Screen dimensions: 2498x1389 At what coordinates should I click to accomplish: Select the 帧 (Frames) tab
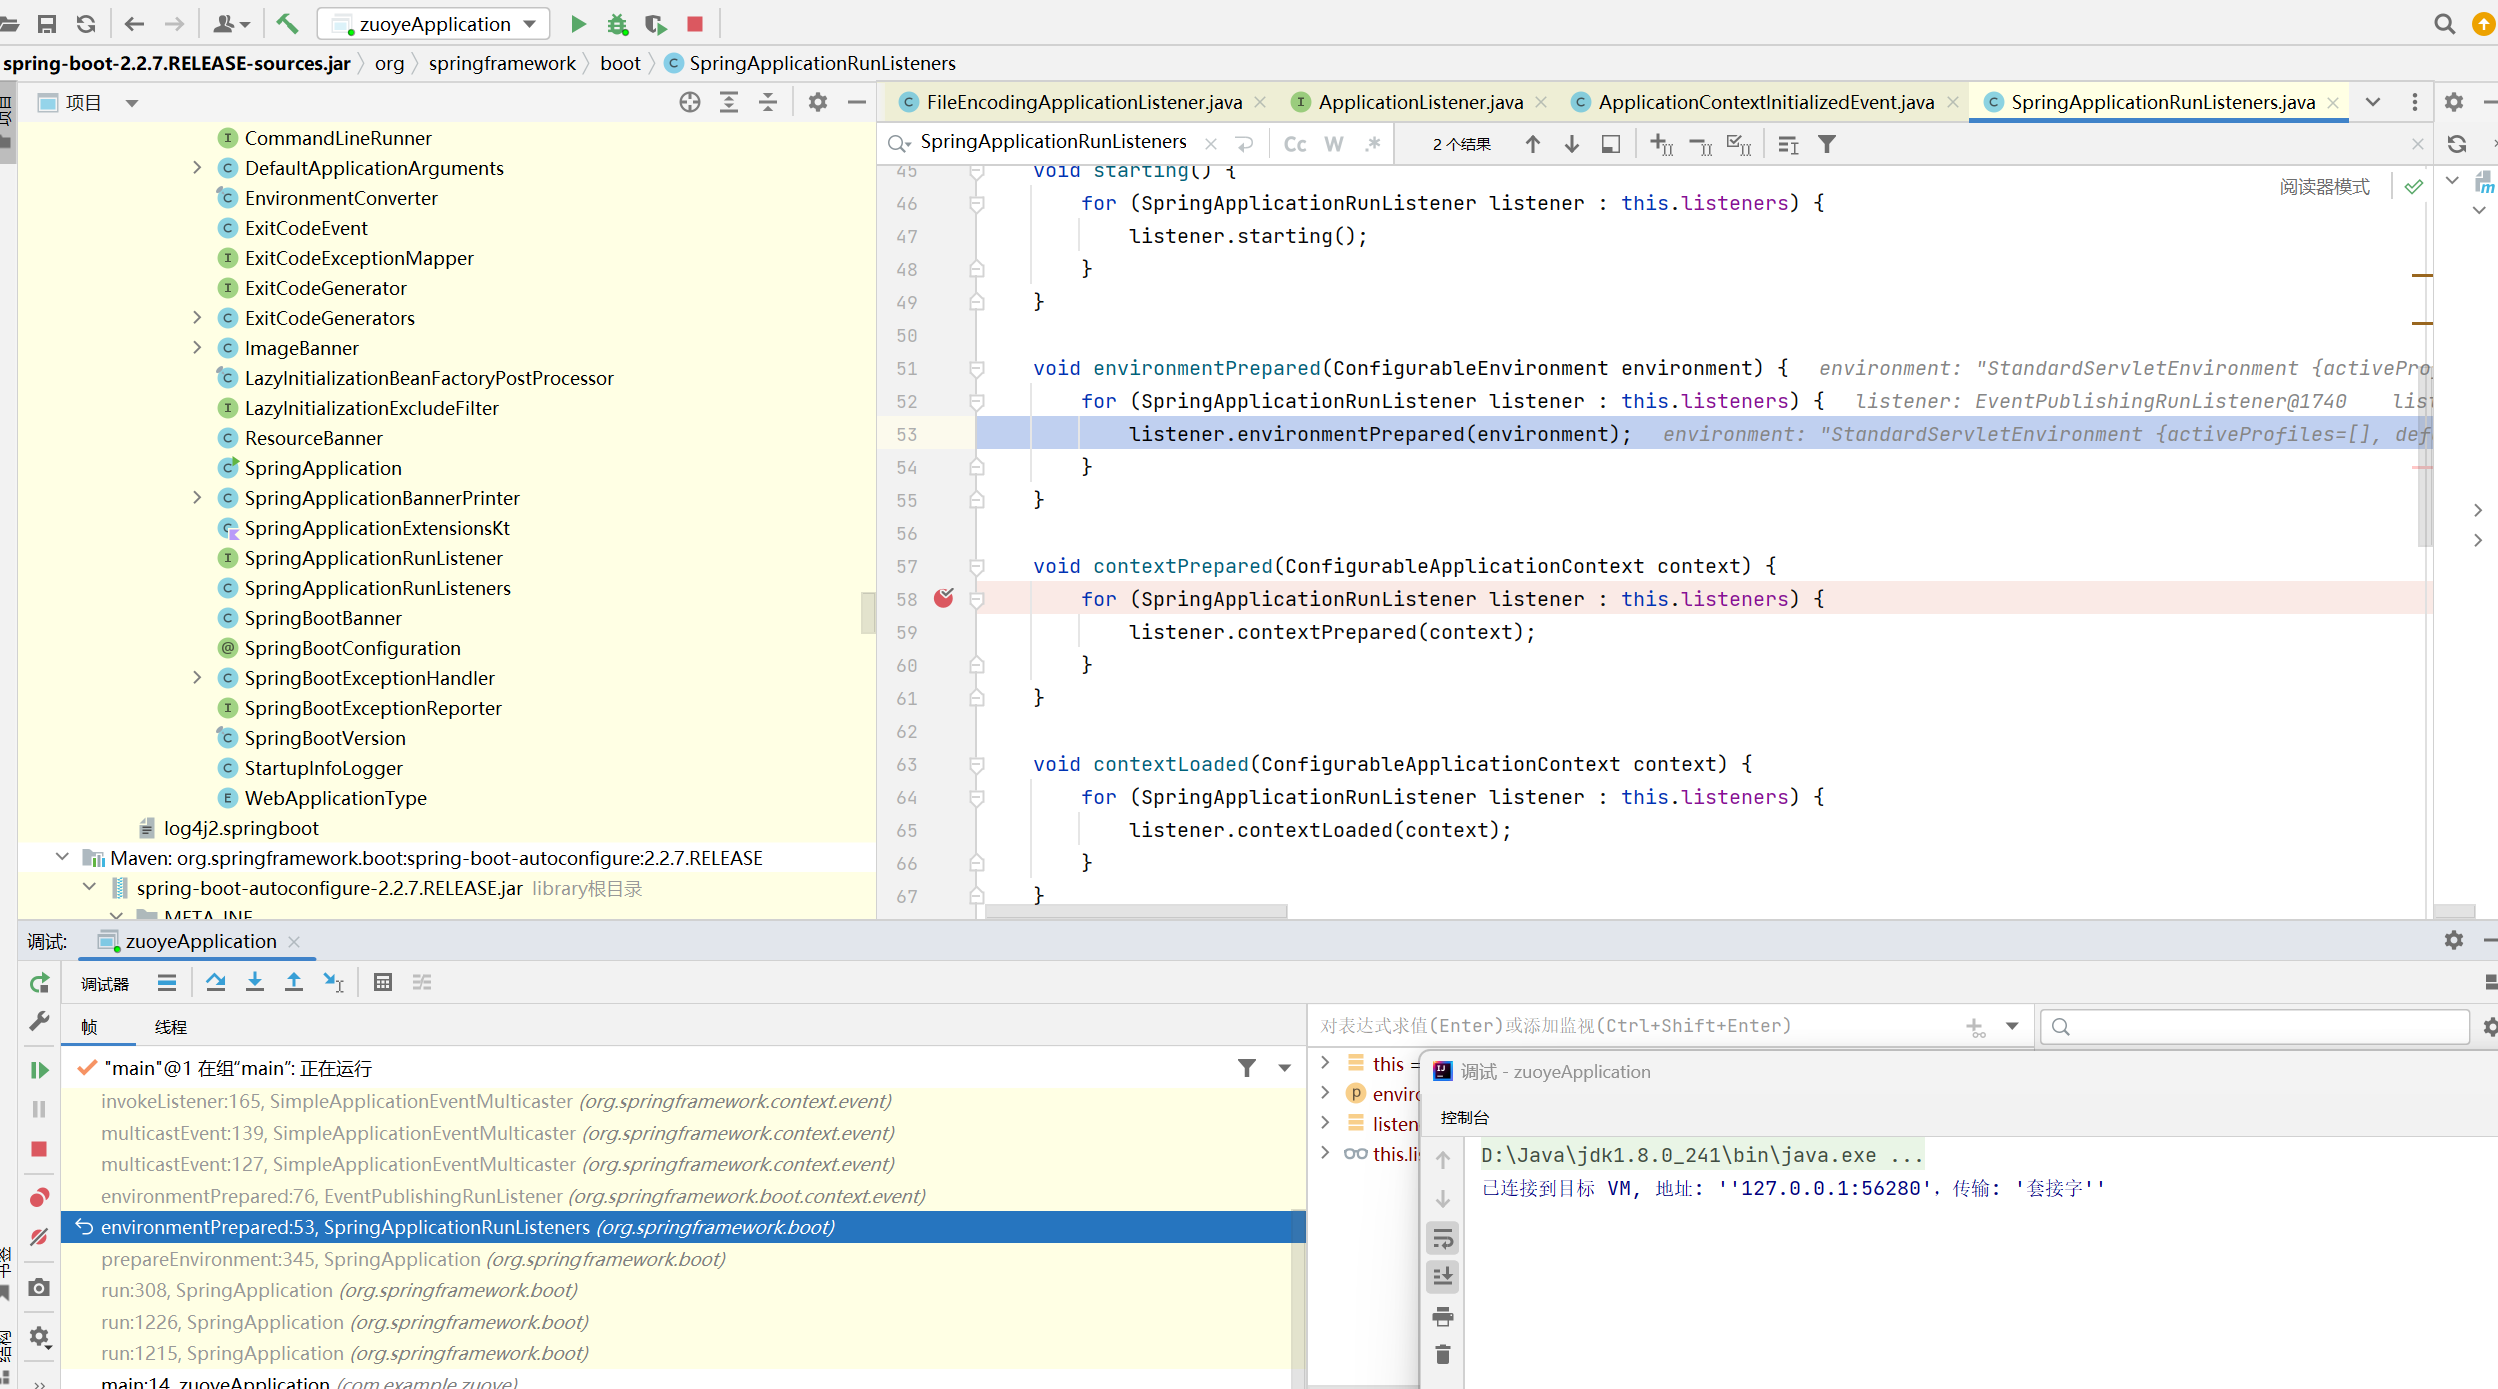tap(89, 1027)
